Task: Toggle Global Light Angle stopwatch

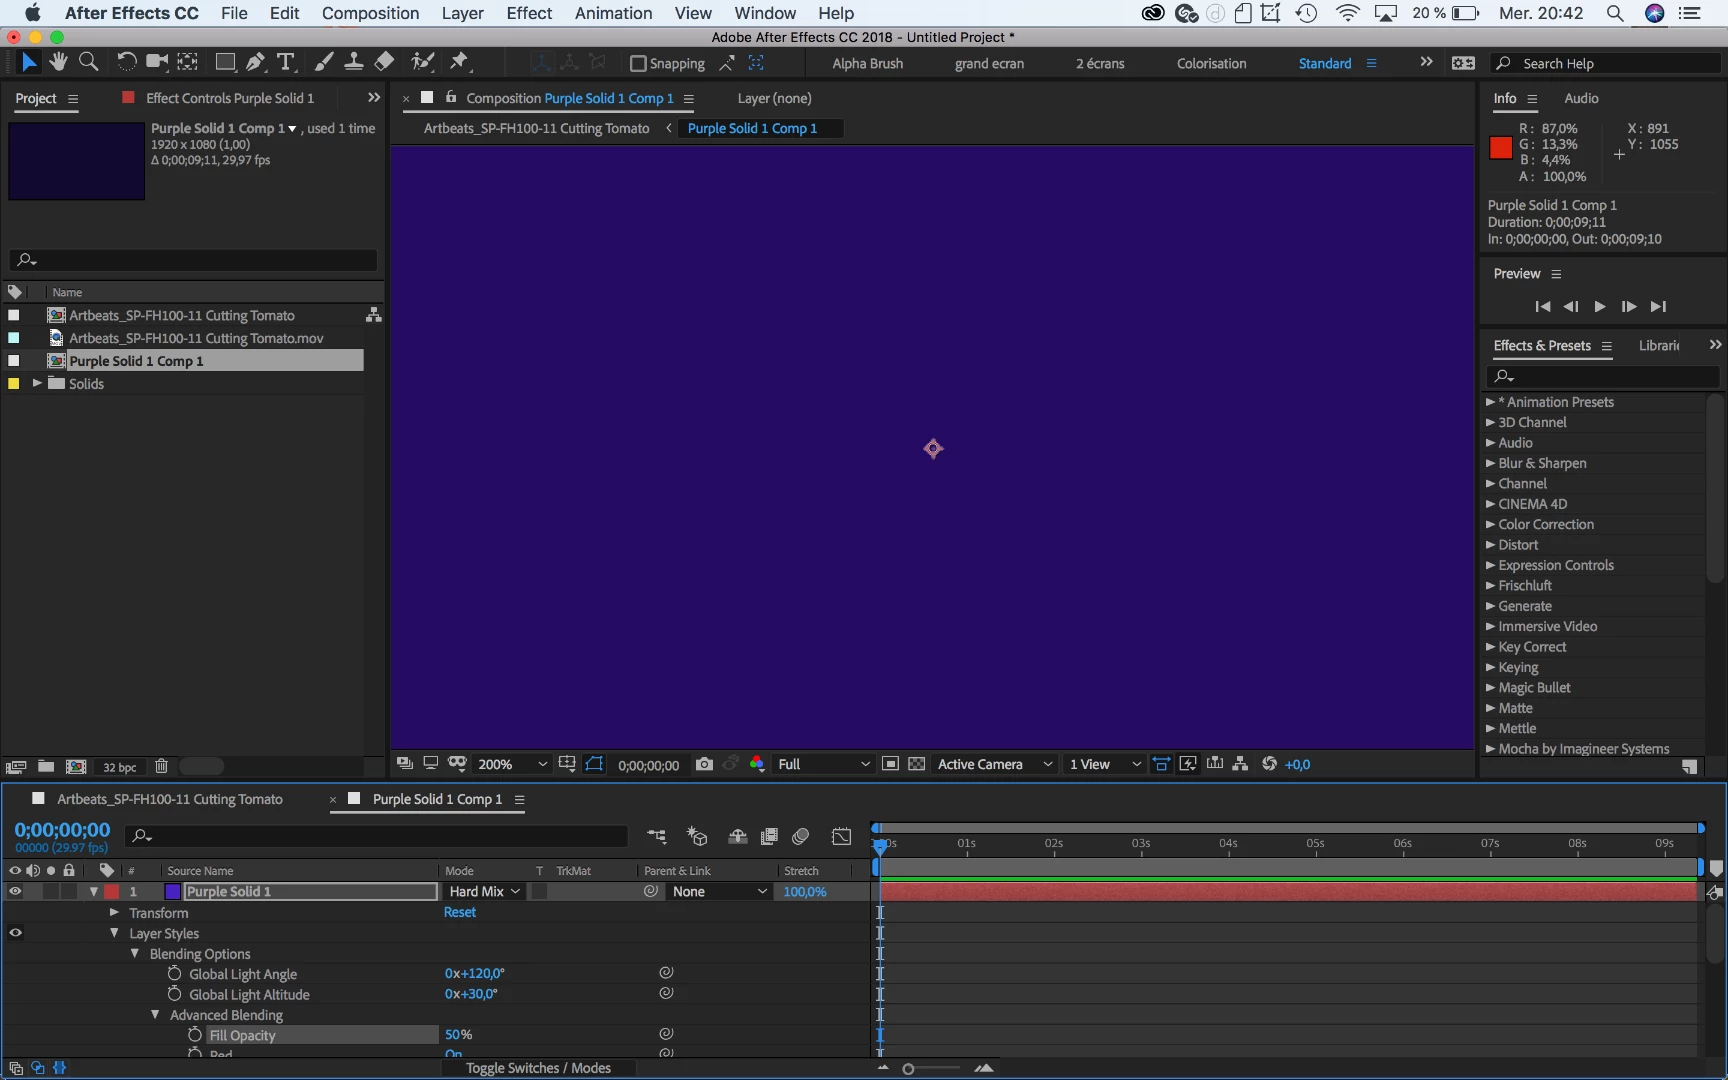Action: 175,974
